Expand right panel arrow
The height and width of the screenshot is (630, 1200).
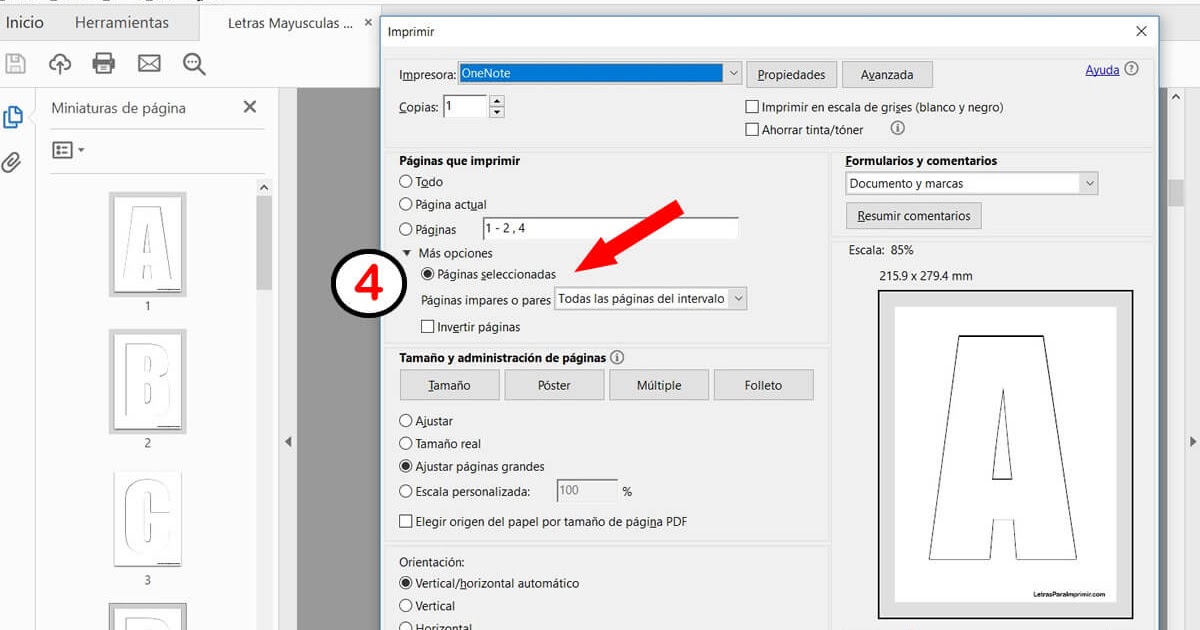coord(1193,441)
